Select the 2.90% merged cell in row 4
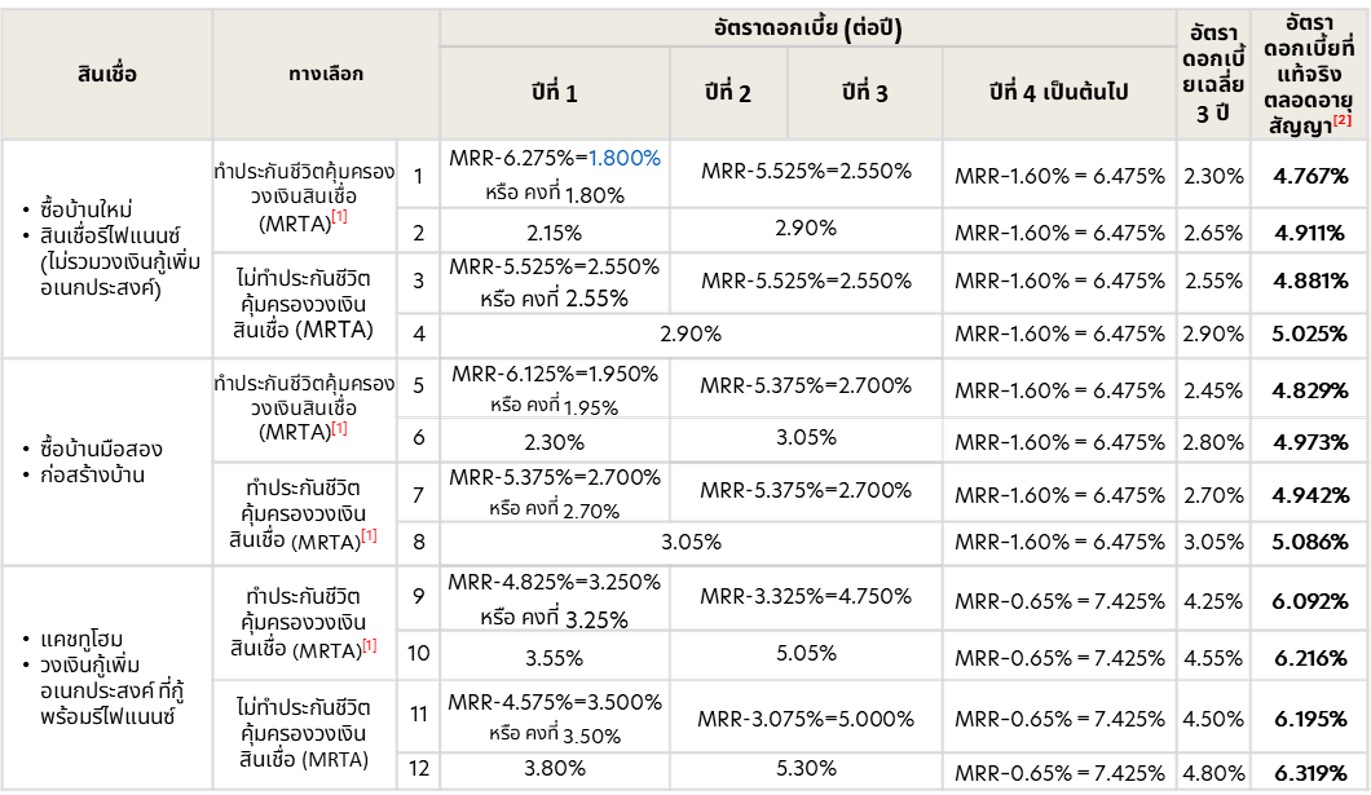 click(x=691, y=333)
